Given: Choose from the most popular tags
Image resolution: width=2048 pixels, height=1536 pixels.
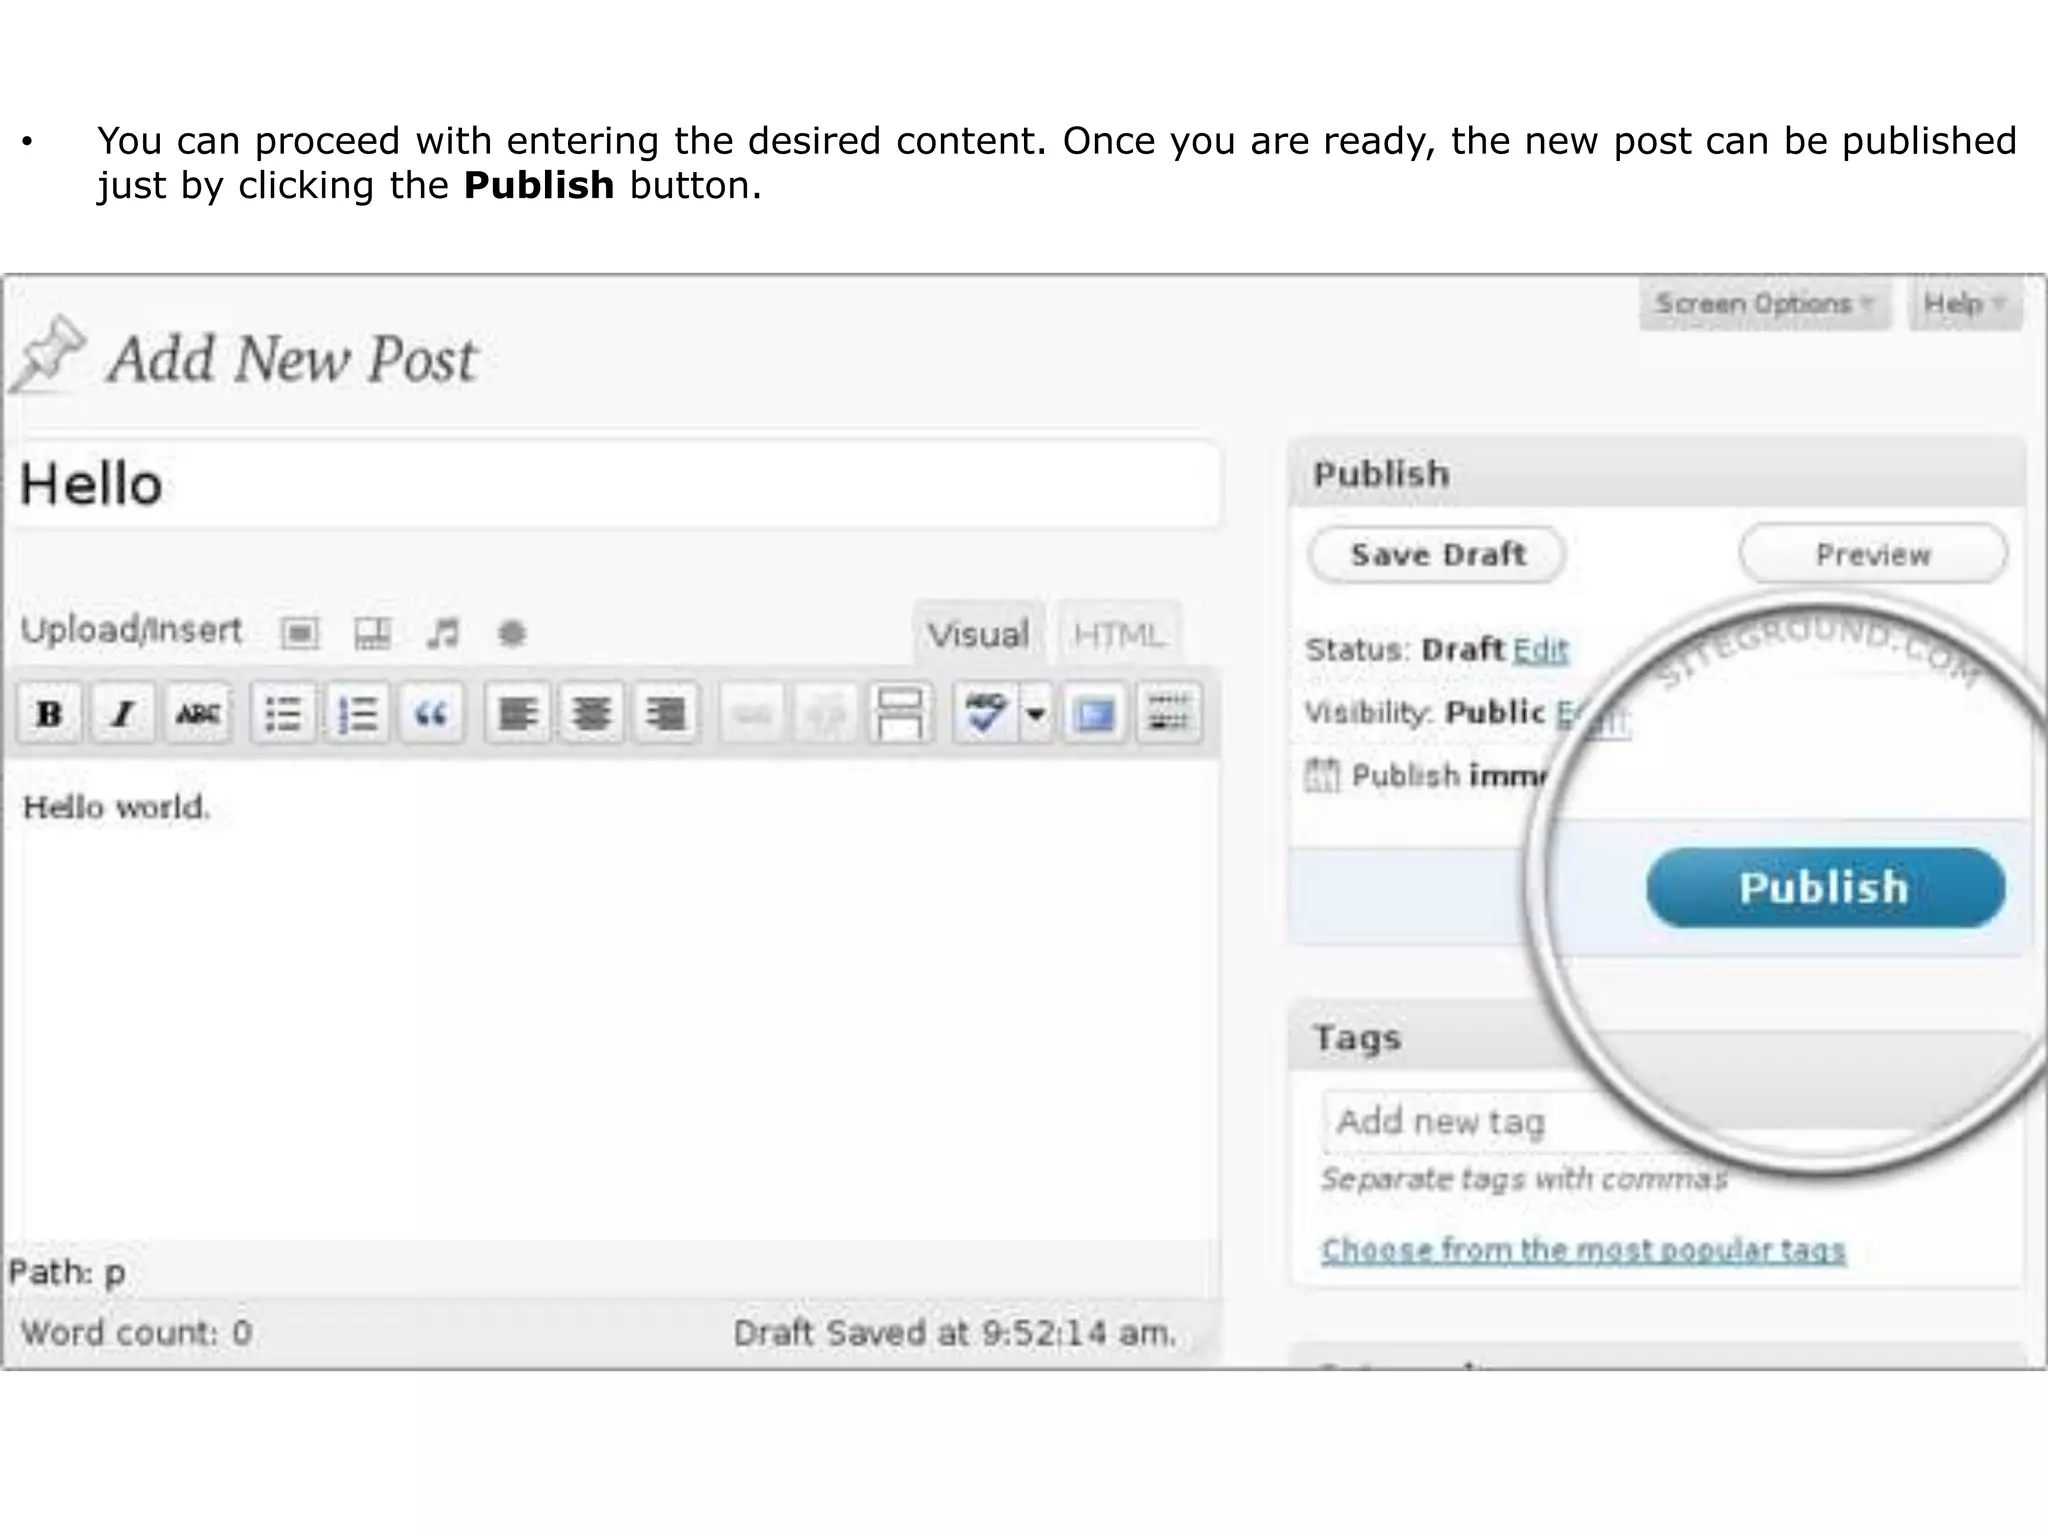Looking at the screenshot, I should (x=1583, y=1250).
